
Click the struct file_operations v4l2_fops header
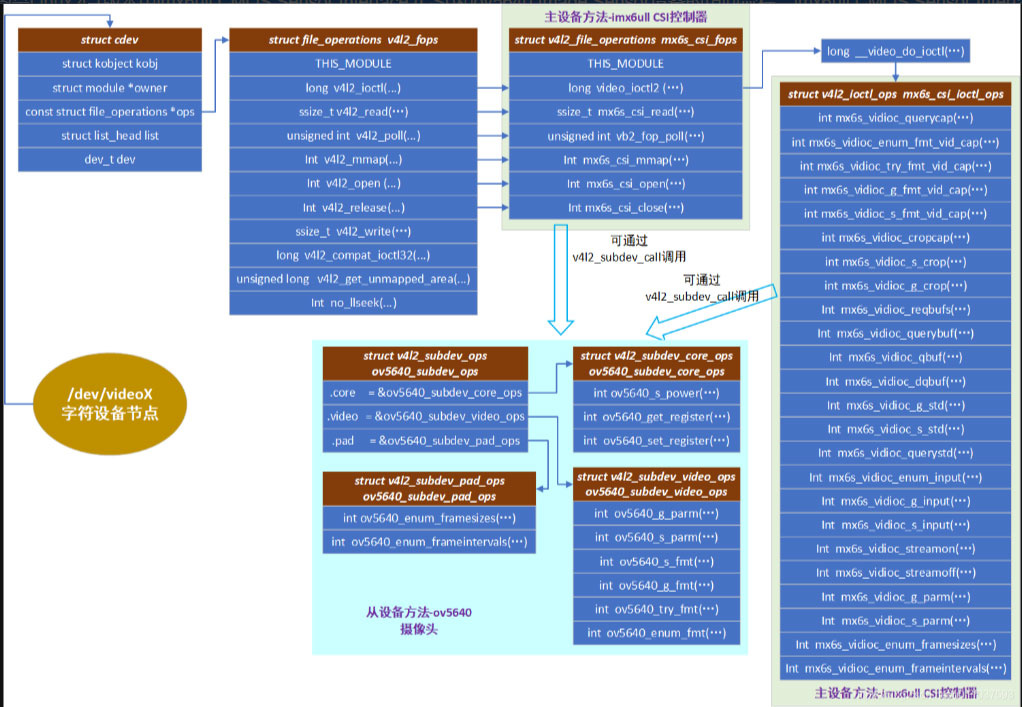[x=353, y=39]
